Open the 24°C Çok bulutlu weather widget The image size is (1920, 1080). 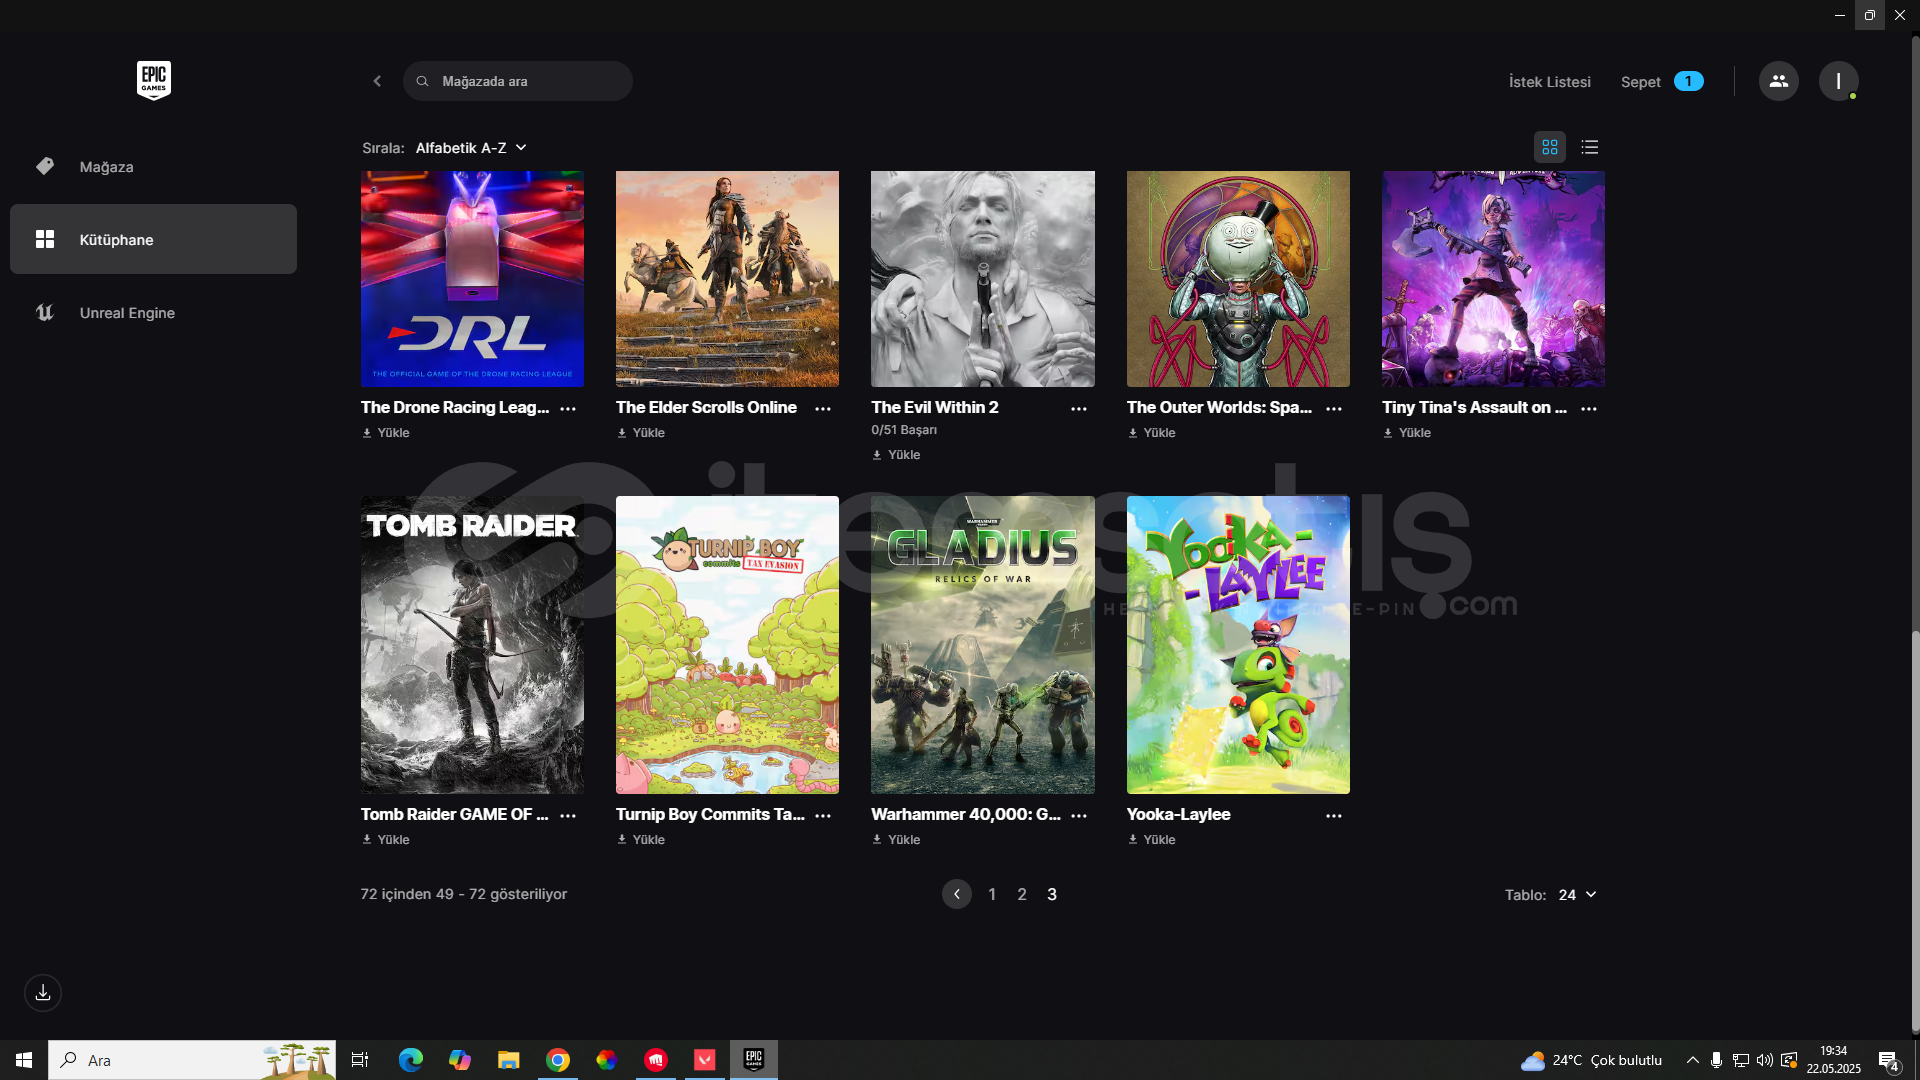pos(1591,1060)
